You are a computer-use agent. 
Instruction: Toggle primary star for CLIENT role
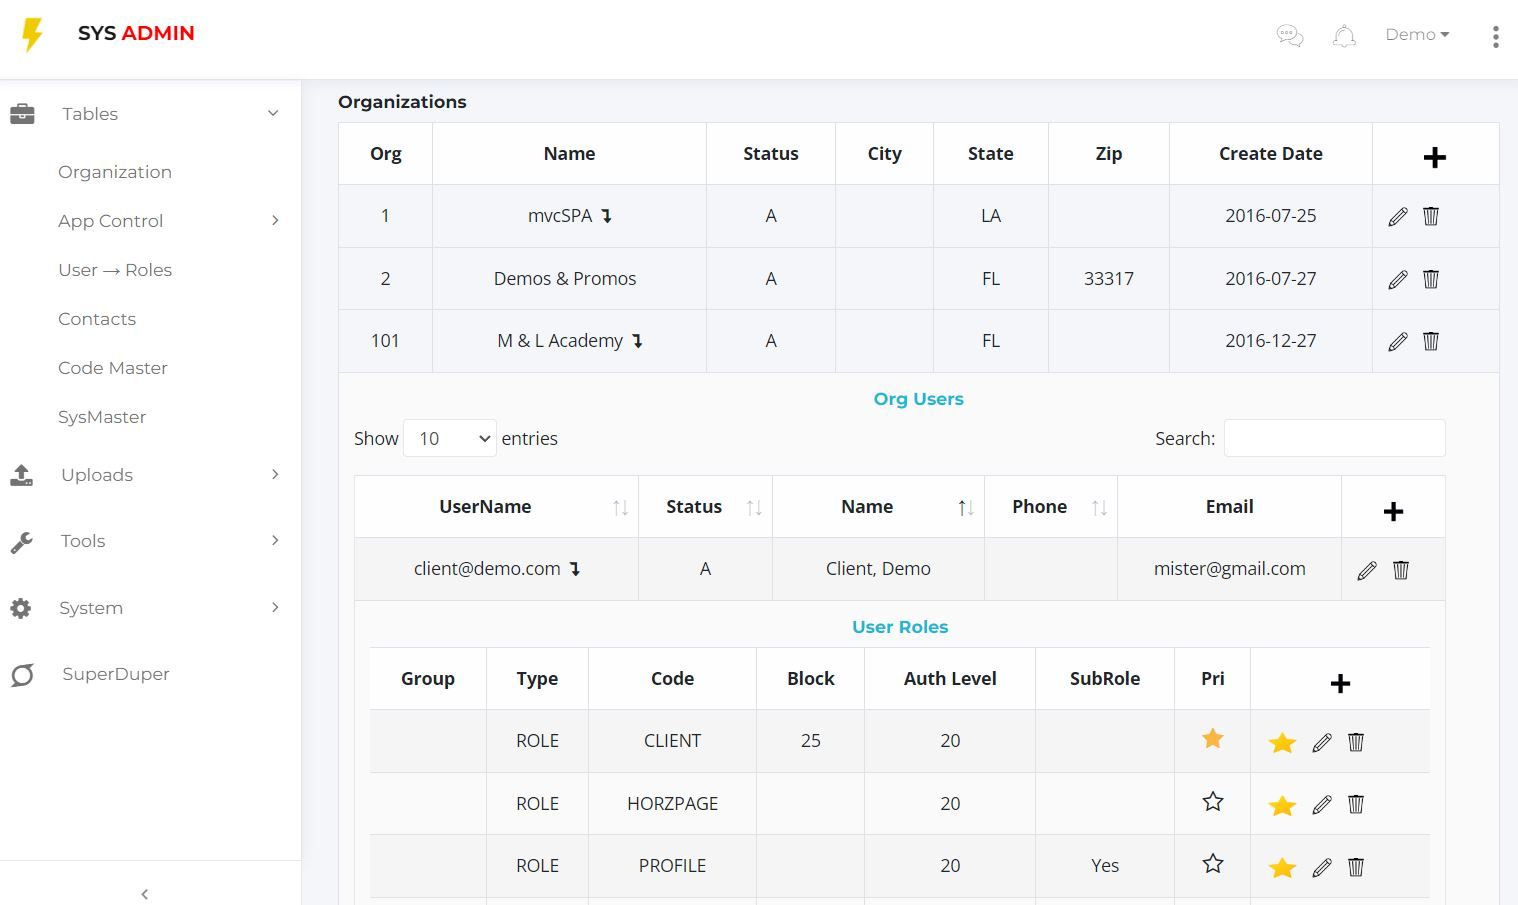(1213, 739)
